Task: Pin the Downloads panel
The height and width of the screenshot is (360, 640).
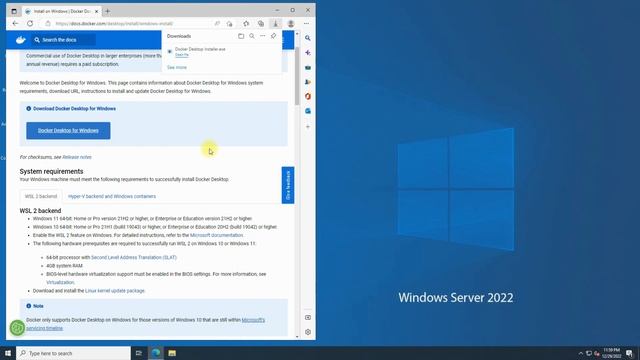Action: 273,36
